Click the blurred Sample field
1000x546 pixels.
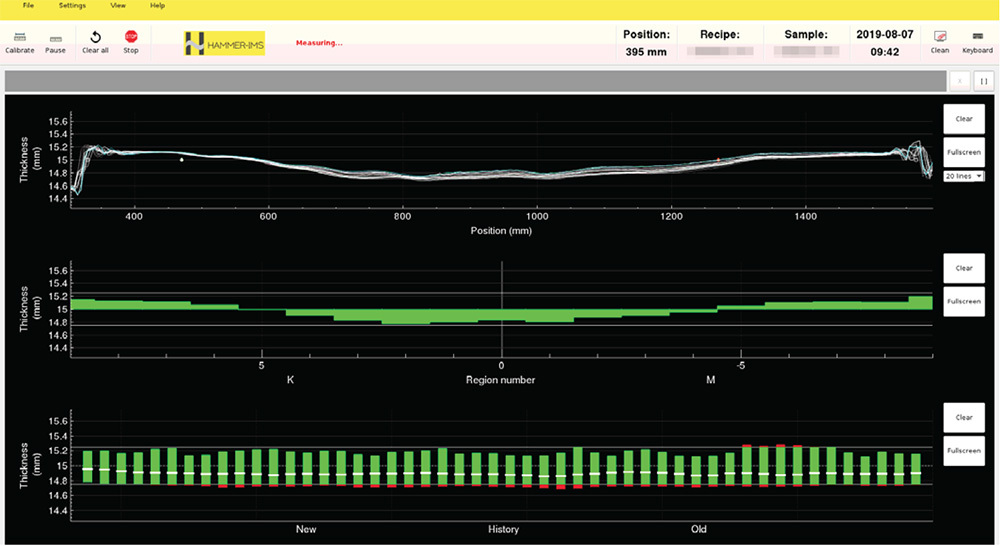806,51
